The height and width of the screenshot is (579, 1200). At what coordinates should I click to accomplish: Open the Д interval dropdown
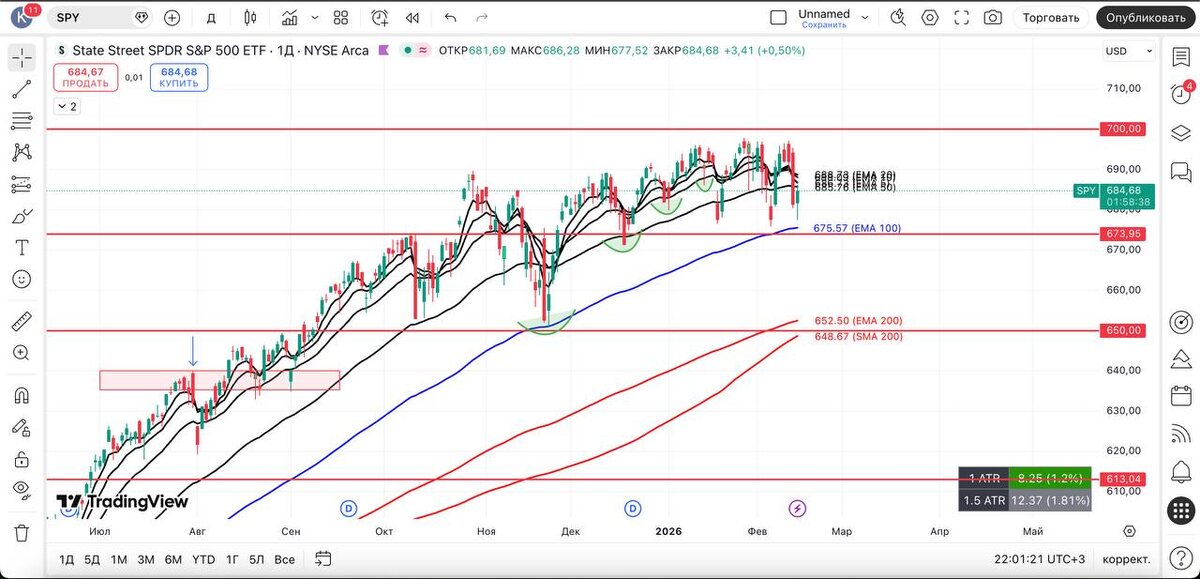(x=211, y=17)
